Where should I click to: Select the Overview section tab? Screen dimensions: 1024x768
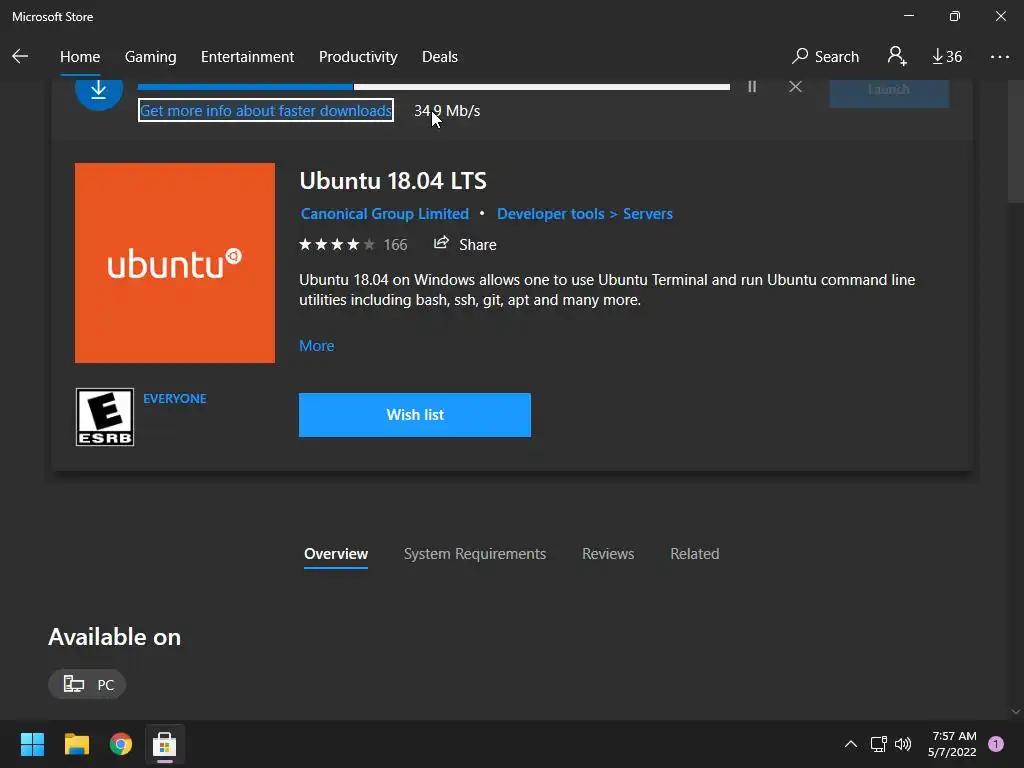pos(336,554)
